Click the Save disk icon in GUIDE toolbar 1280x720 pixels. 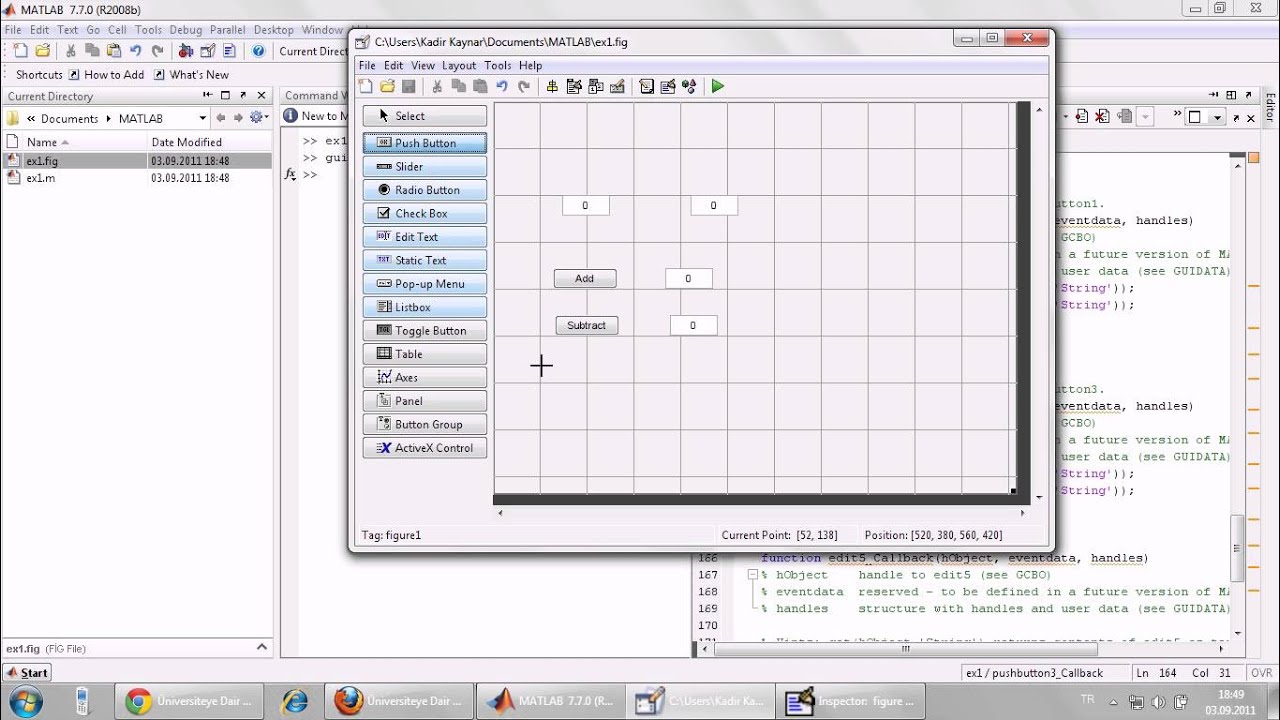(x=408, y=87)
